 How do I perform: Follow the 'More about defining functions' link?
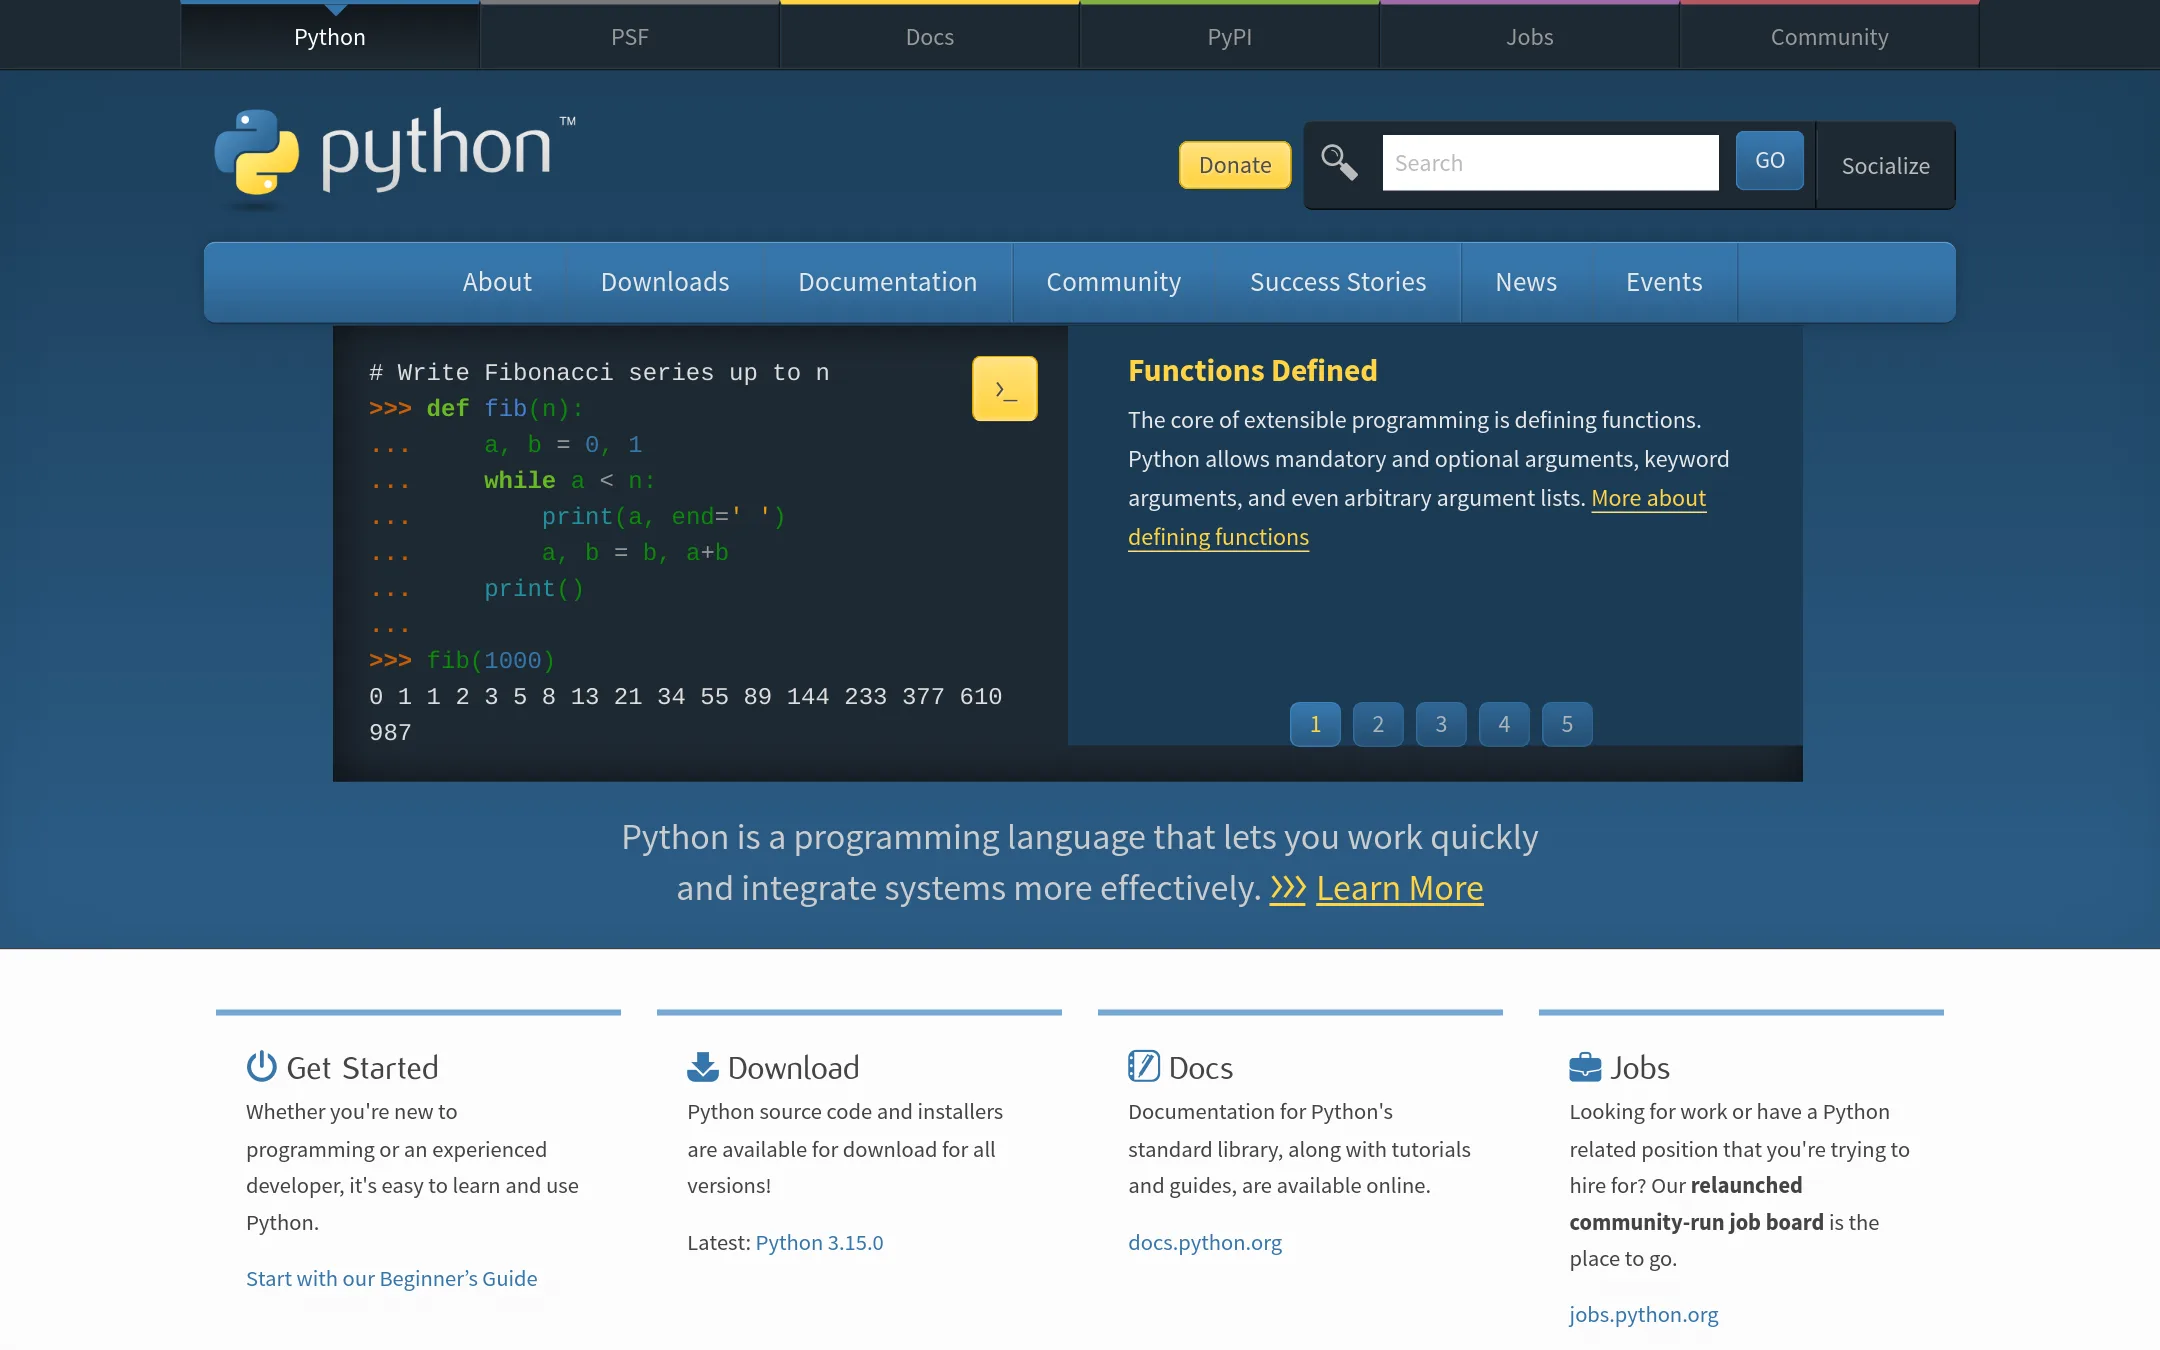(1648, 498)
